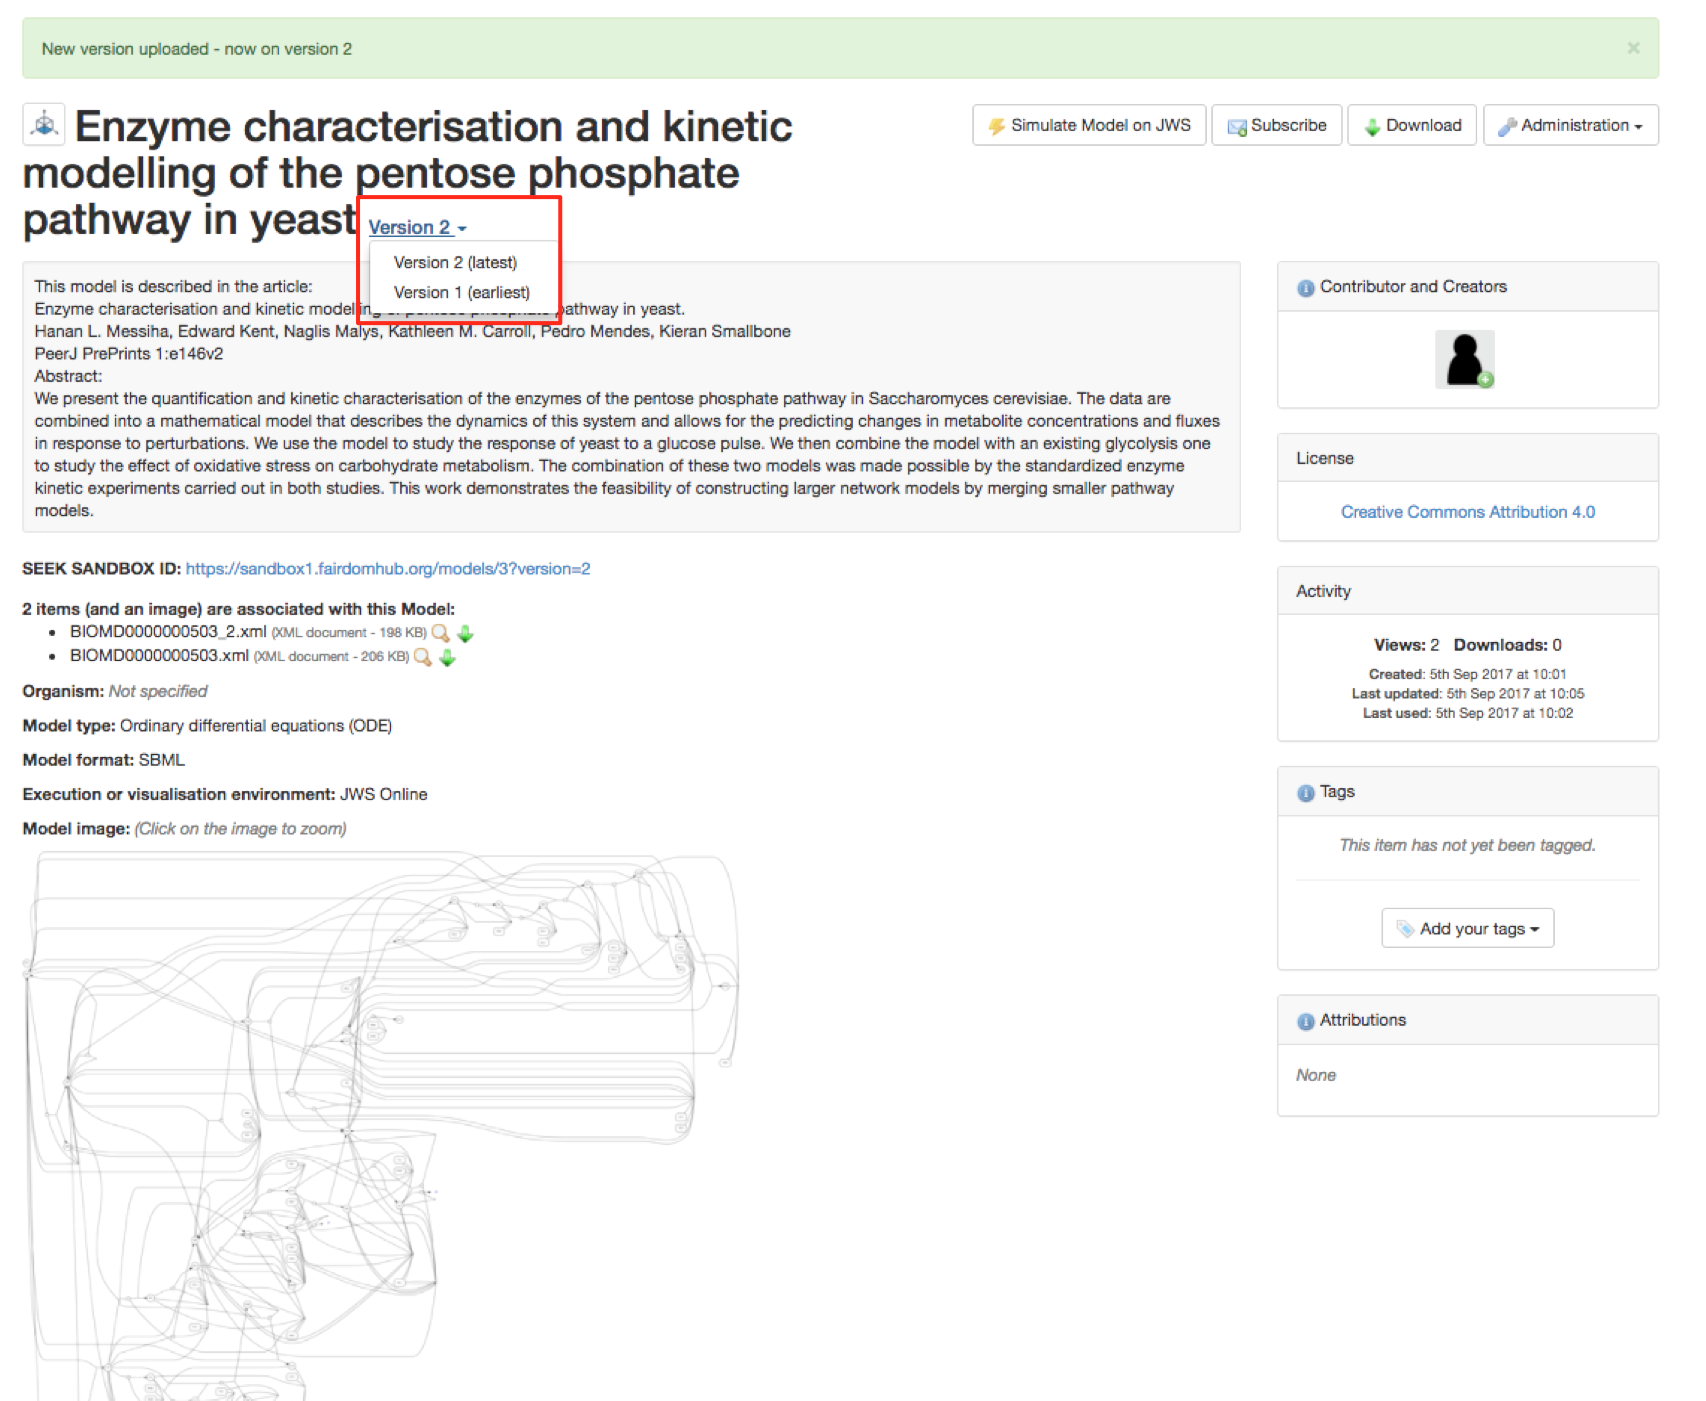Expand the Add your tags dropdown
Viewport: 1706px width, 1401px height.
pos(1467,929)
